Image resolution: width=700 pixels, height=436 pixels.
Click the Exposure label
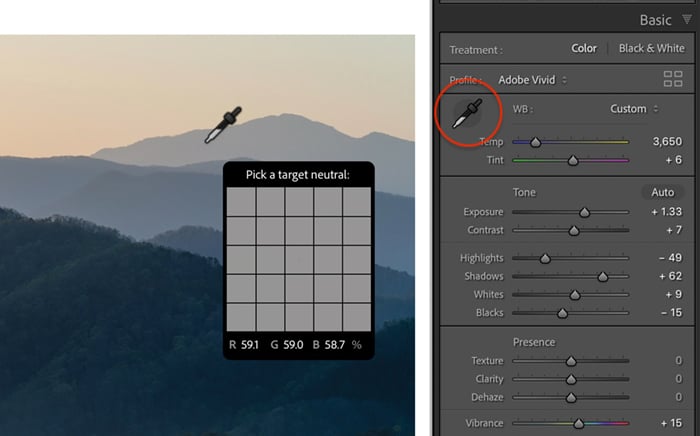pos(483,212)
